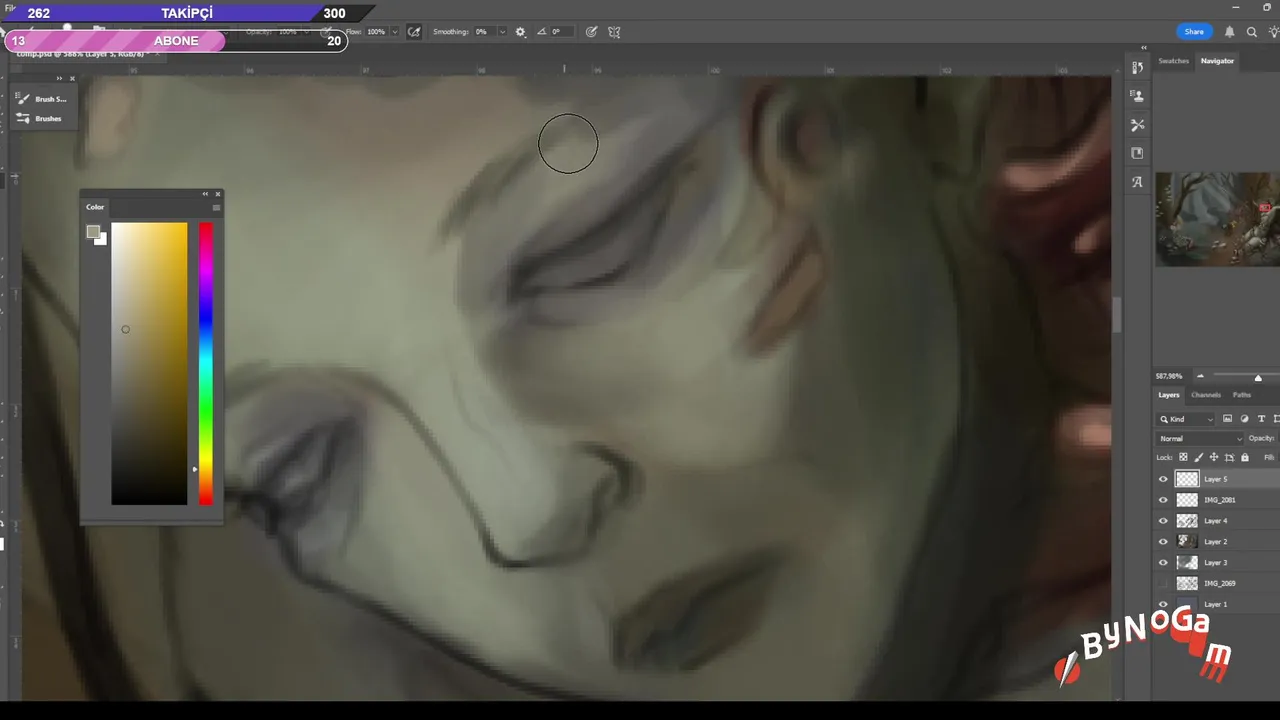Close the floating Color panel
Screen dimensions: 1280x720
pyautogui.click(x=217, y=194)
